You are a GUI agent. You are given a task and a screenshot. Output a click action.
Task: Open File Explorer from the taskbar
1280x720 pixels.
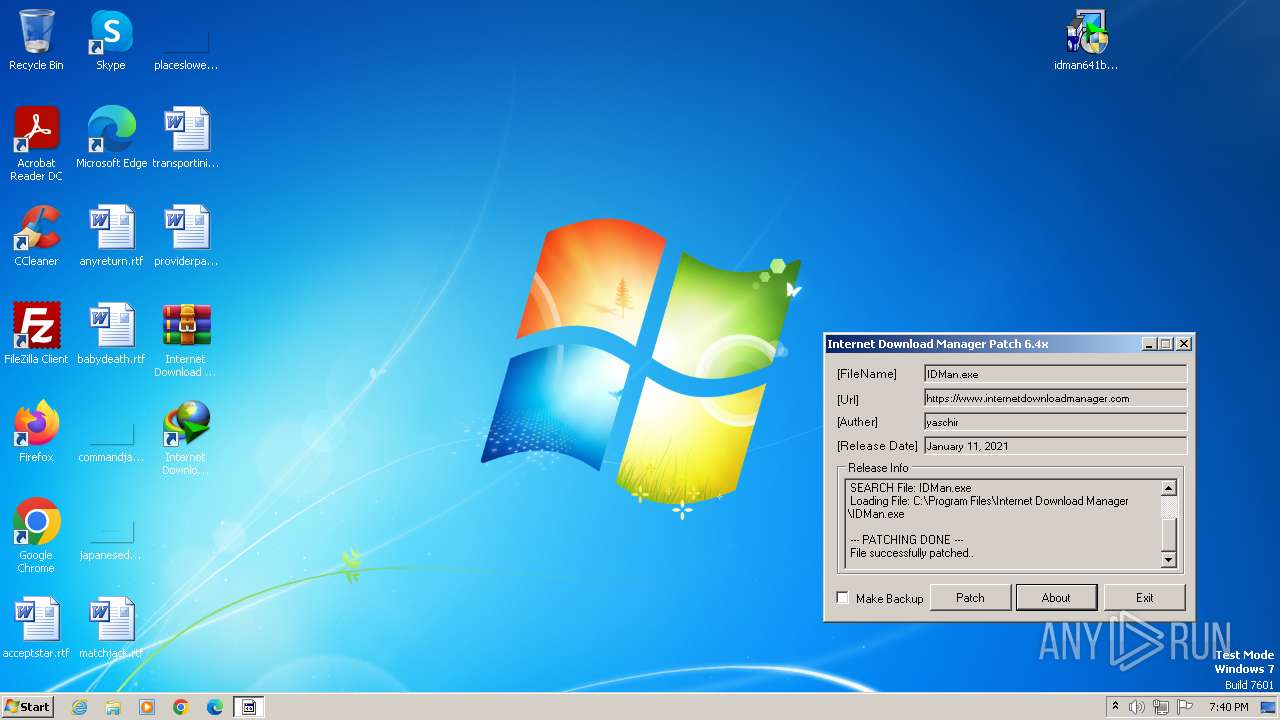113,707
